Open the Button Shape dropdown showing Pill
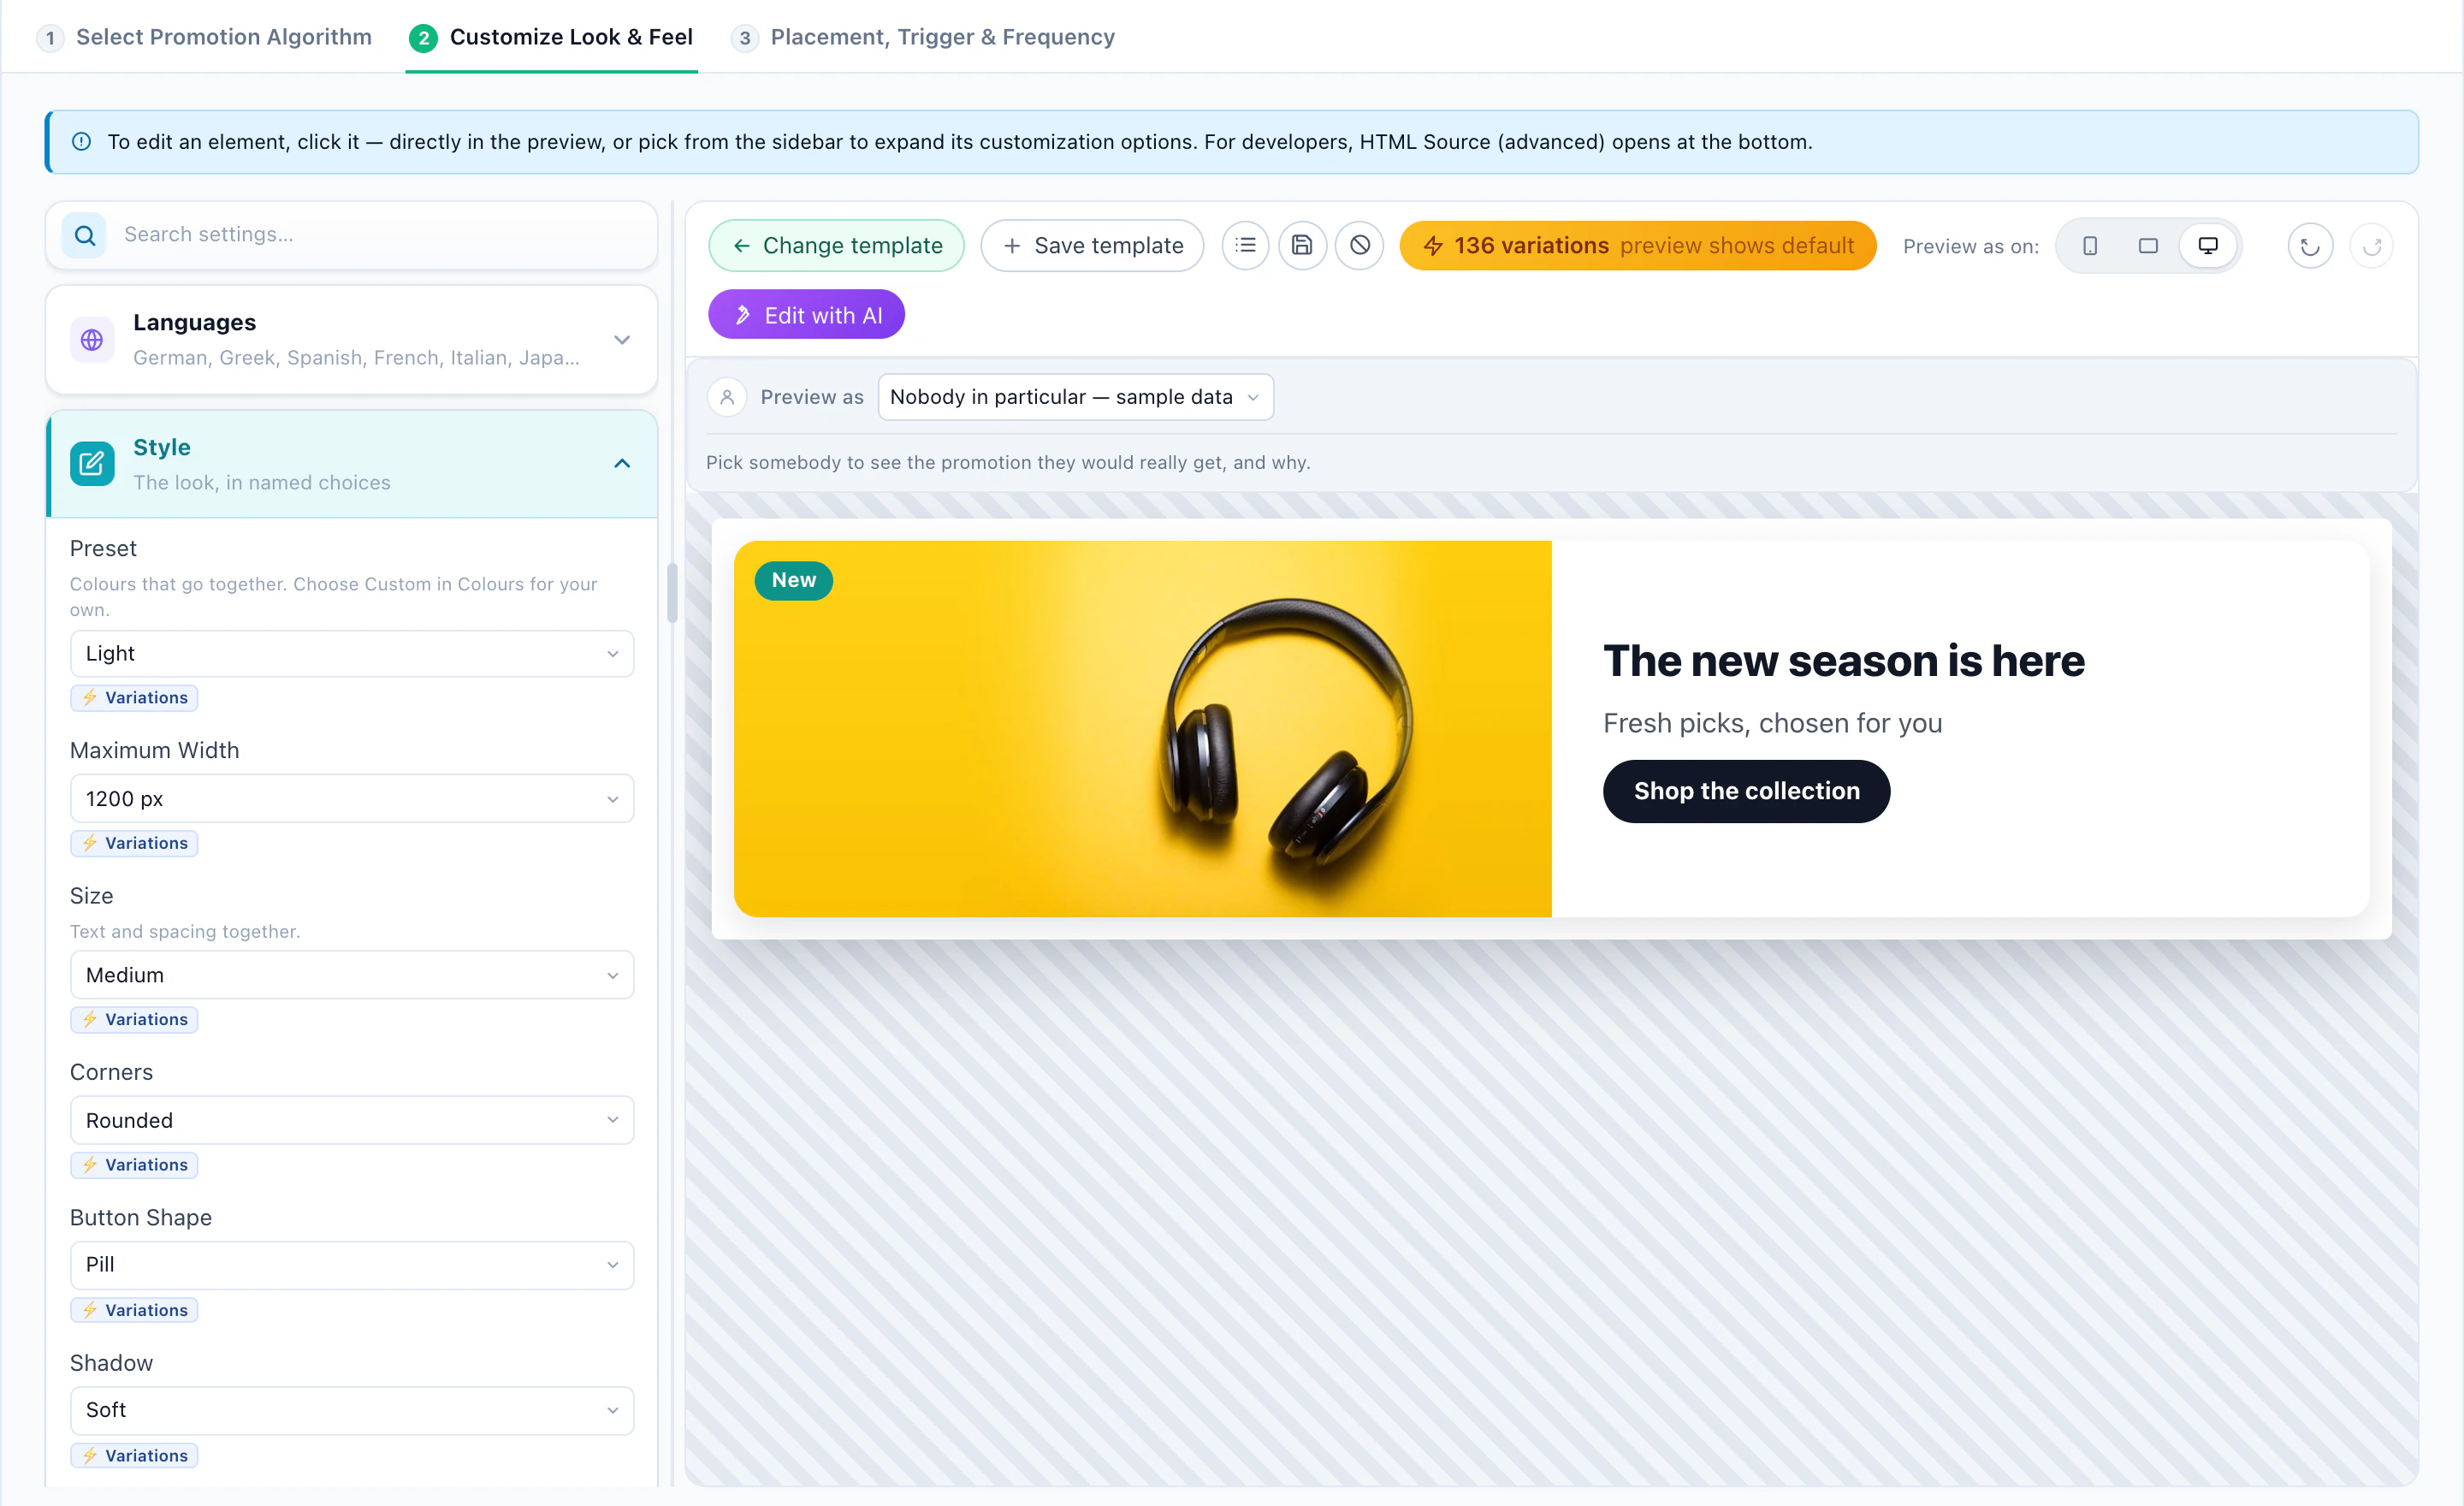Image resolution: width=2464 pixels, height=1506 pixels. (352, 1265)
